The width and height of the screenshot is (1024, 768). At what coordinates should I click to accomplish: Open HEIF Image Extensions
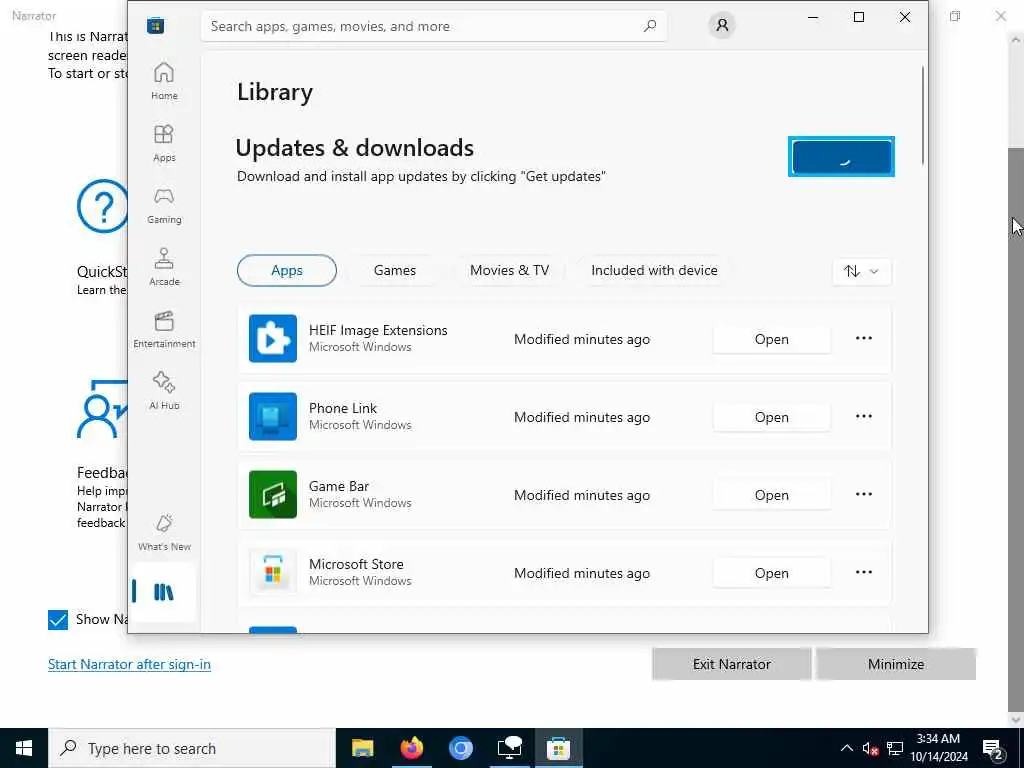click(771, 339)
